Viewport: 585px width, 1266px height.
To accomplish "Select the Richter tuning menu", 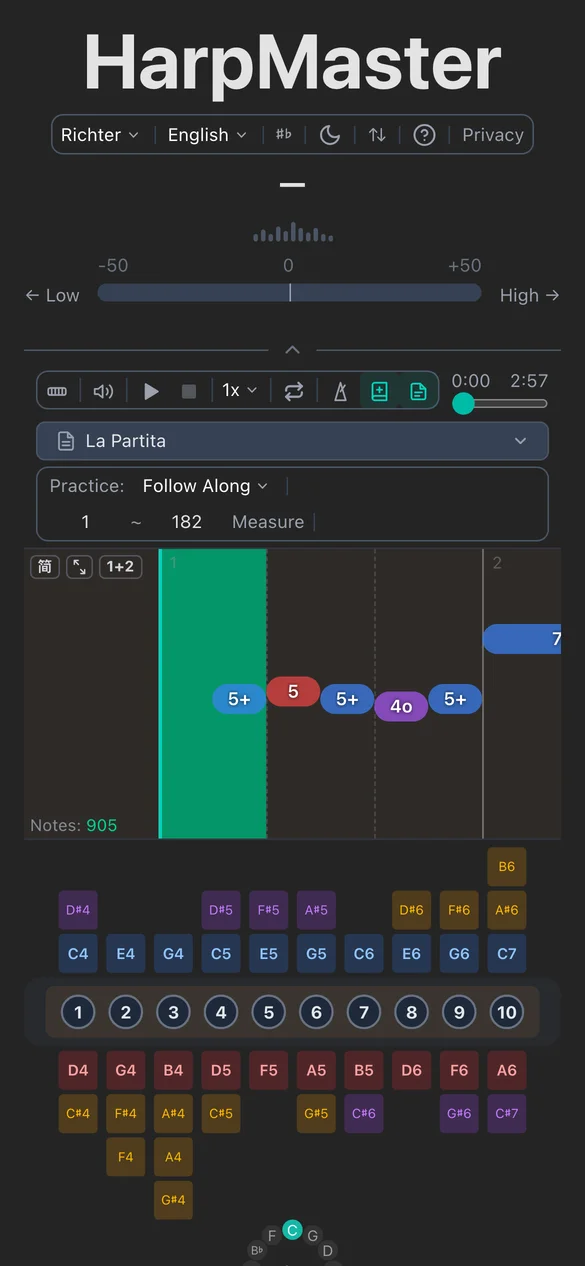I will point(100,134).
